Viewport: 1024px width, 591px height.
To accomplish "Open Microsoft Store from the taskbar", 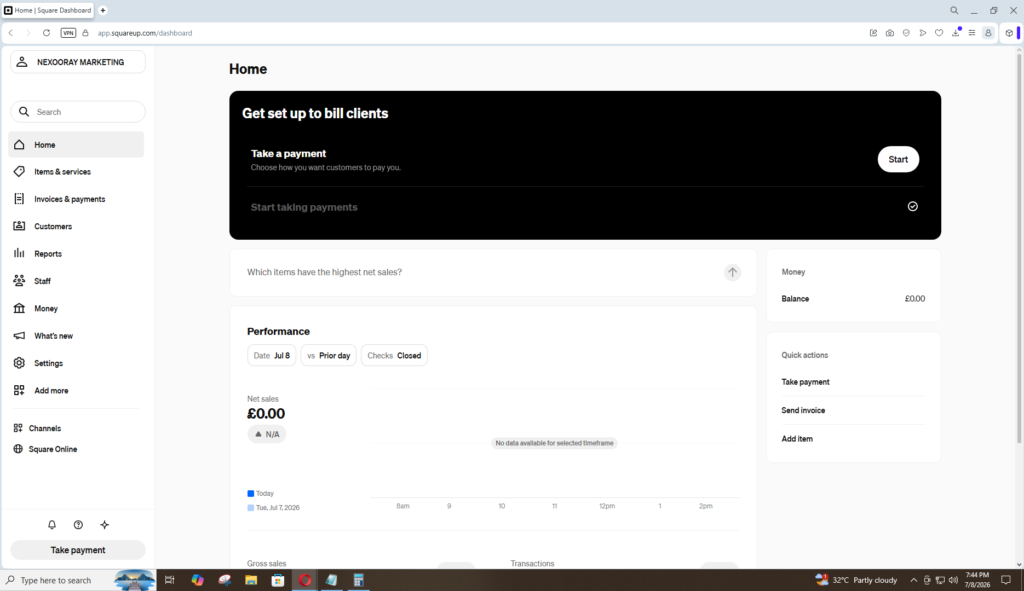I will [x=278, y=580].
